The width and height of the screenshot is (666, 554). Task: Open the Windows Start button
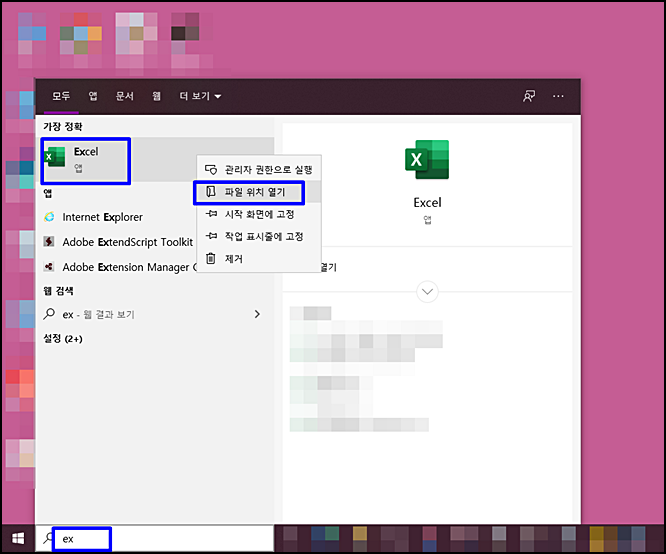(18, 539)
